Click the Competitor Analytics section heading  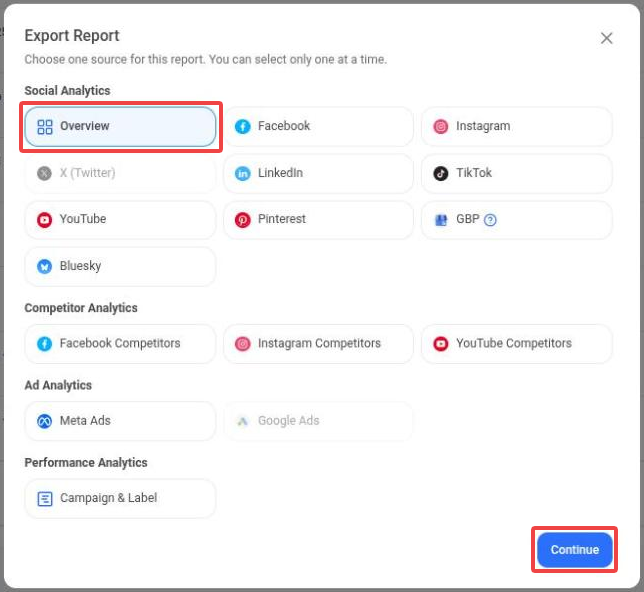[81, 308]
